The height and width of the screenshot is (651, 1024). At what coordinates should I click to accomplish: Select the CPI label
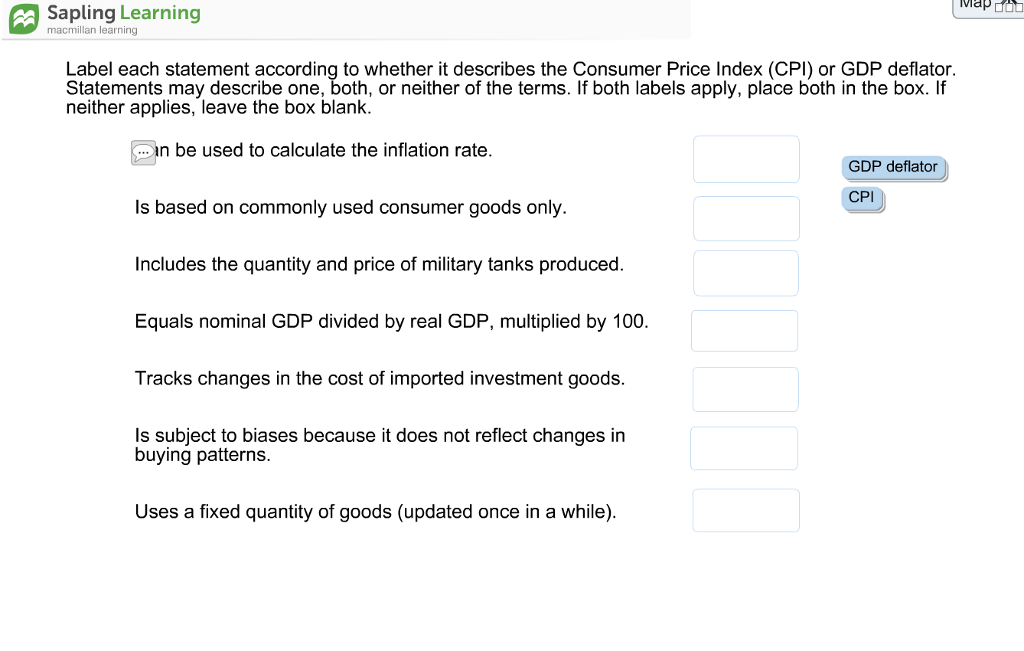coord(861,198)
